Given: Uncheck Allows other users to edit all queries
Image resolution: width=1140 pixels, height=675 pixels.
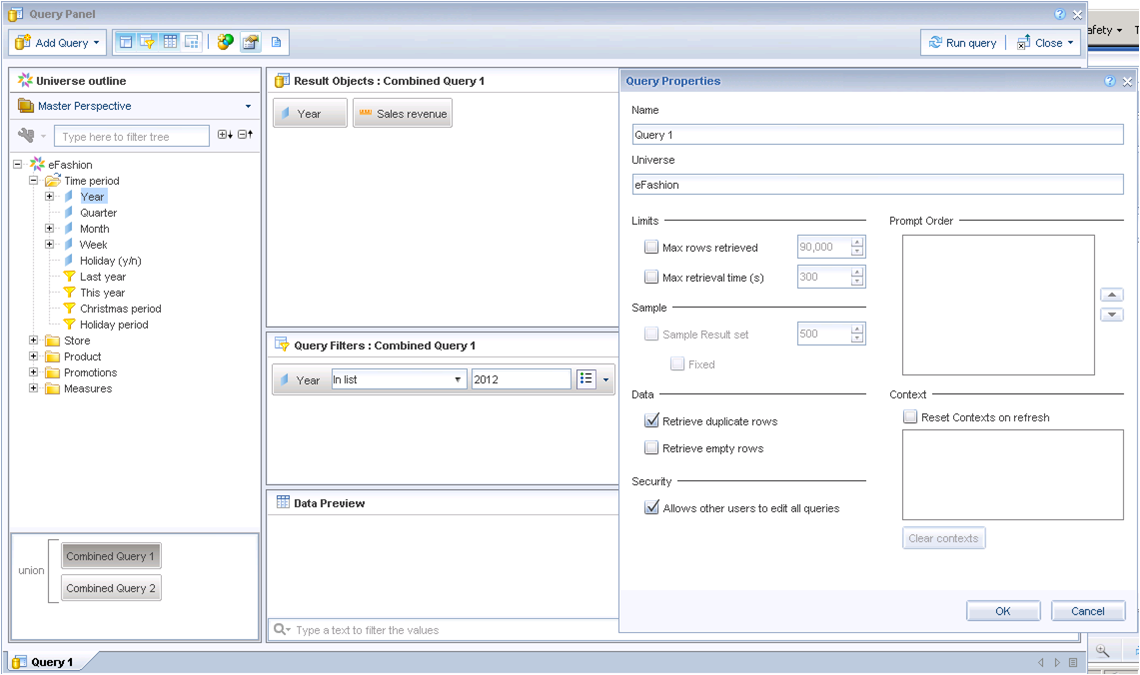Looking at the screenshot, I should click(652, 508).
